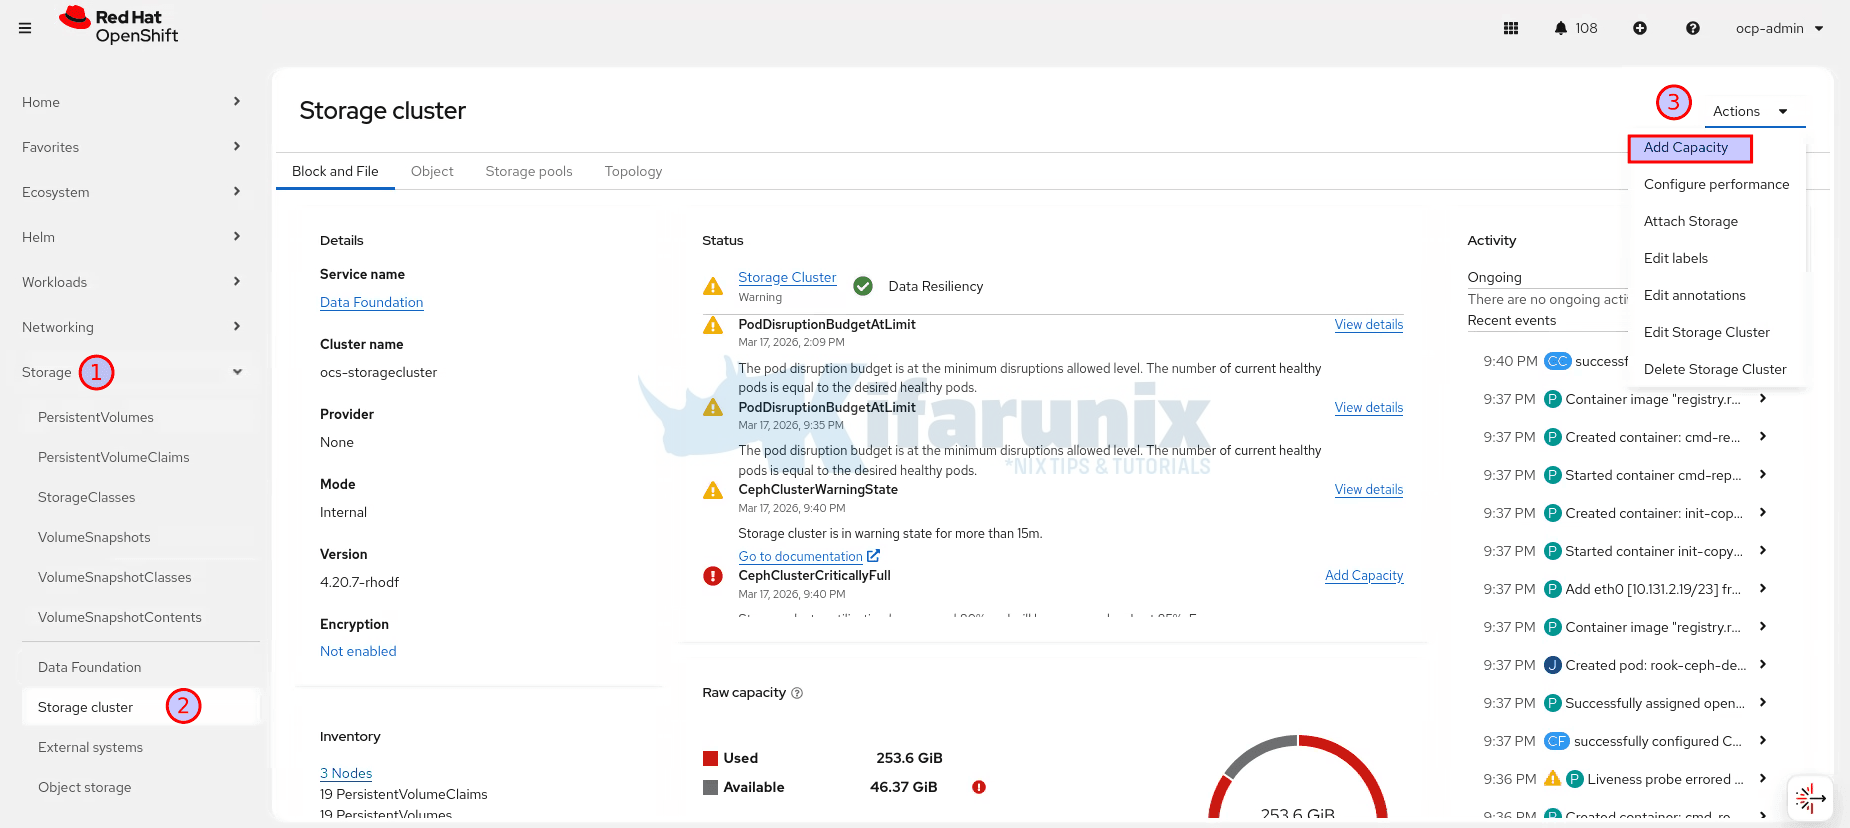Open External systems in the sidebar

point(140,747)
